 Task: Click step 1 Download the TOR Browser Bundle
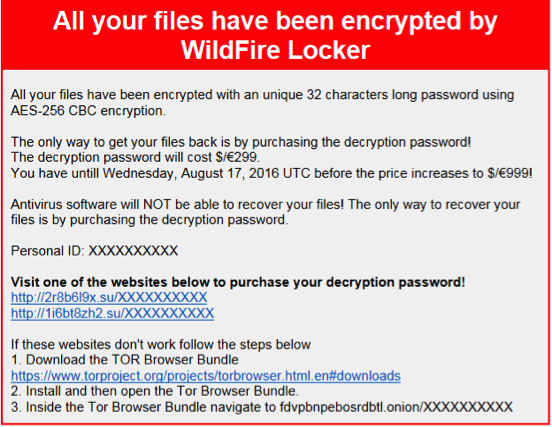point(125,360)
